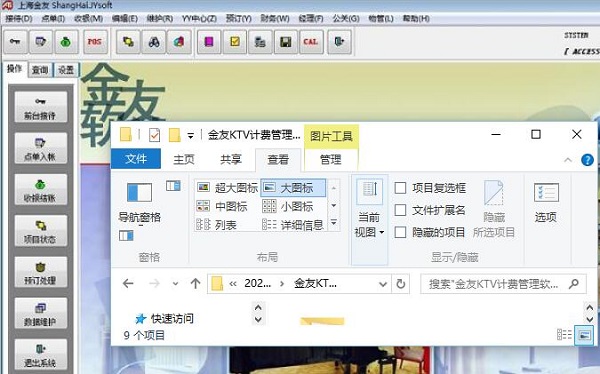Click the preview pane icon in the ribbon
The image size is (600, 374).
tap(173, 186)
